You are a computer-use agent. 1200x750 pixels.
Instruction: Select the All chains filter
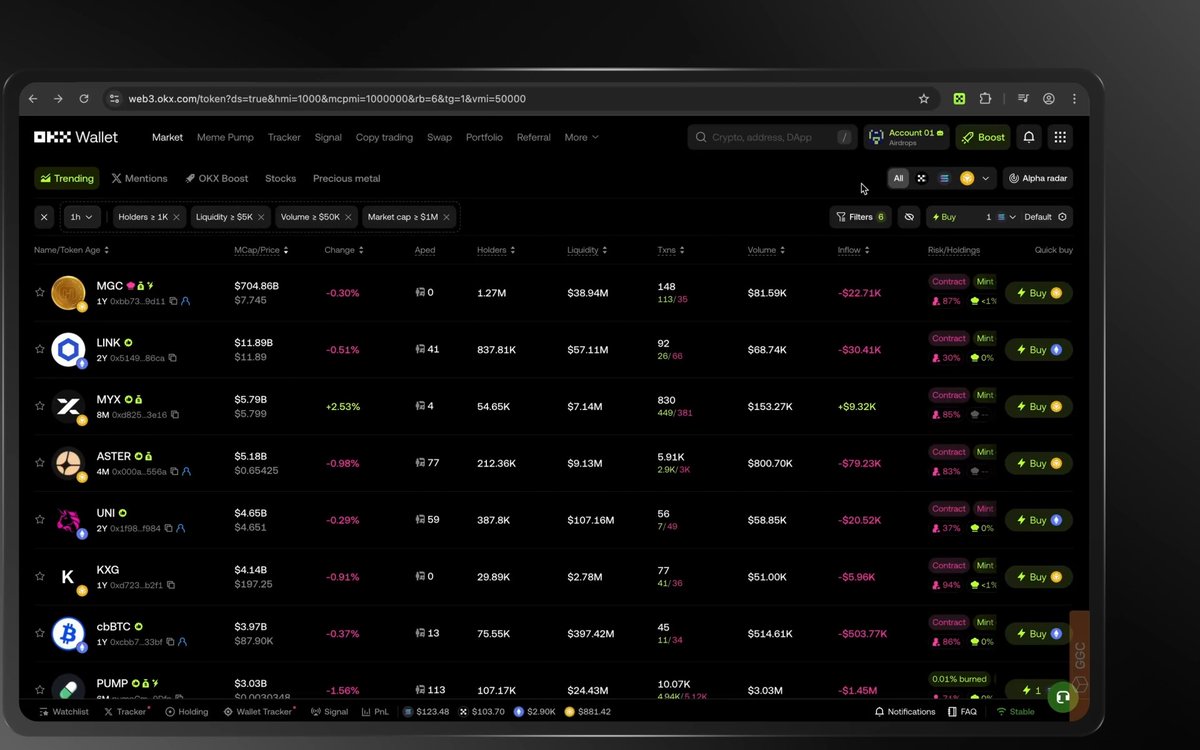pos(898,178)
